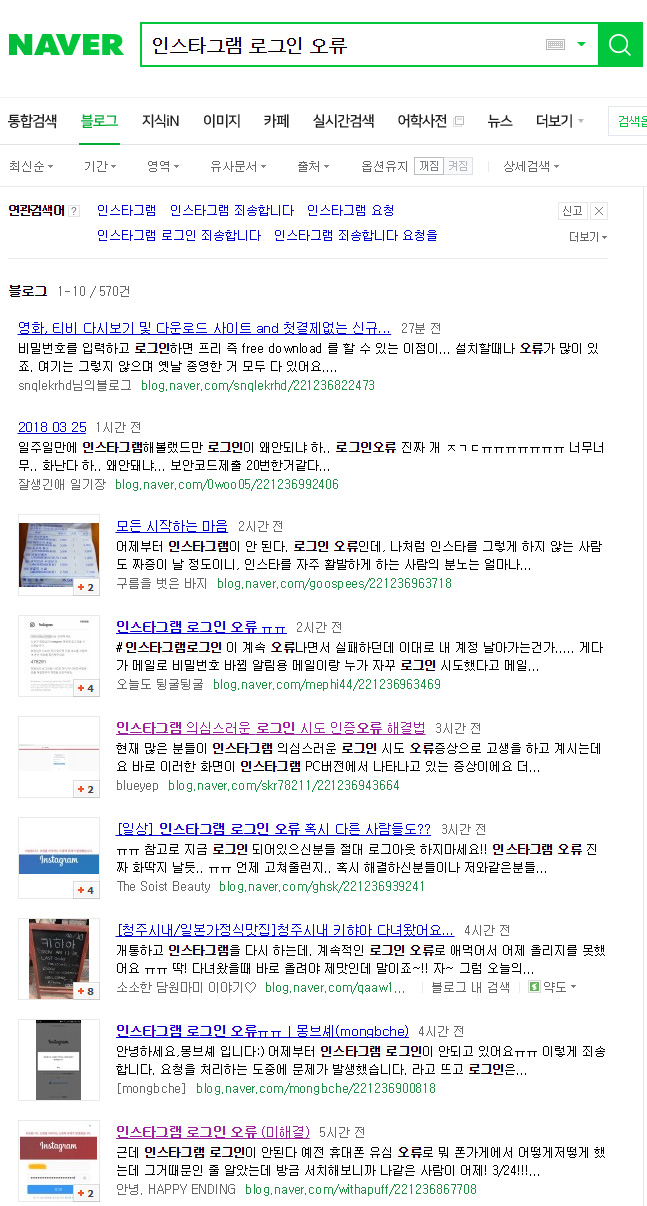Open blog post 영화, 티비 다시보기 및 다운로드
This screenshot has height=1206, width=647.
[204, 328]
